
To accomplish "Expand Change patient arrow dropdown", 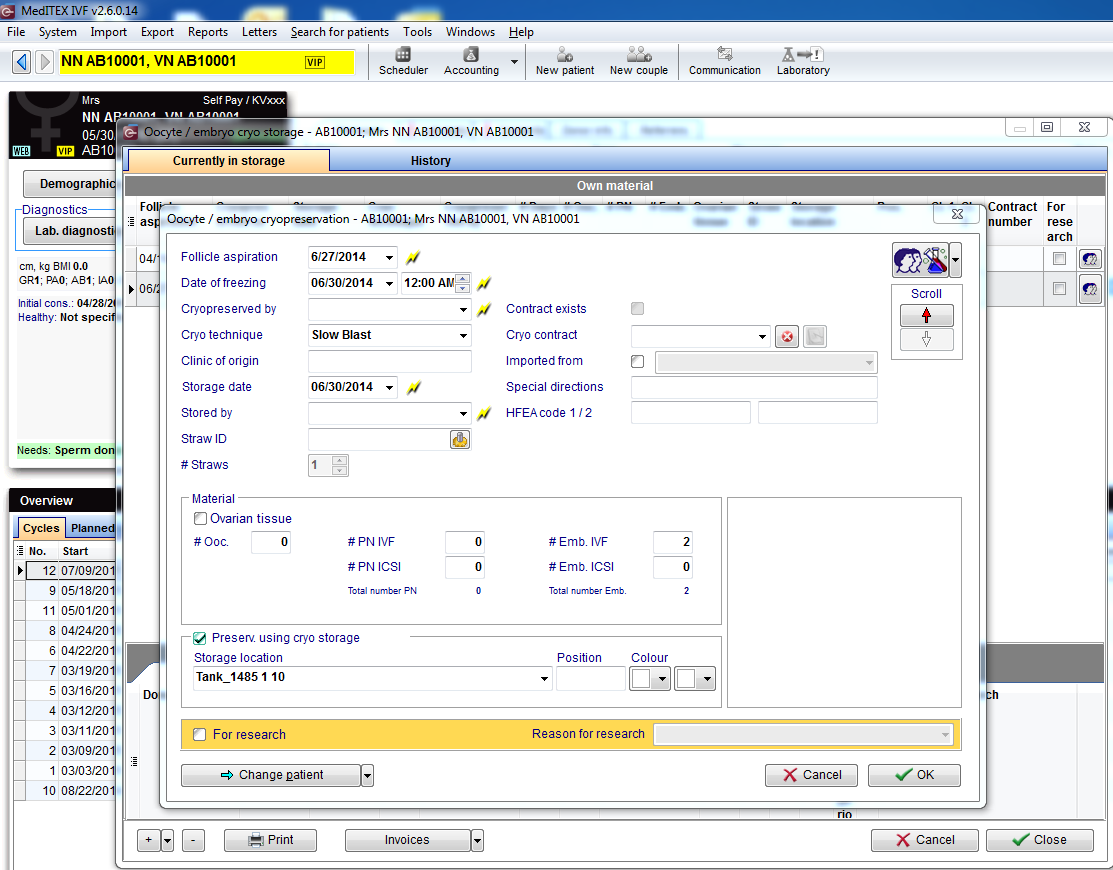I will tap(367, 776).
